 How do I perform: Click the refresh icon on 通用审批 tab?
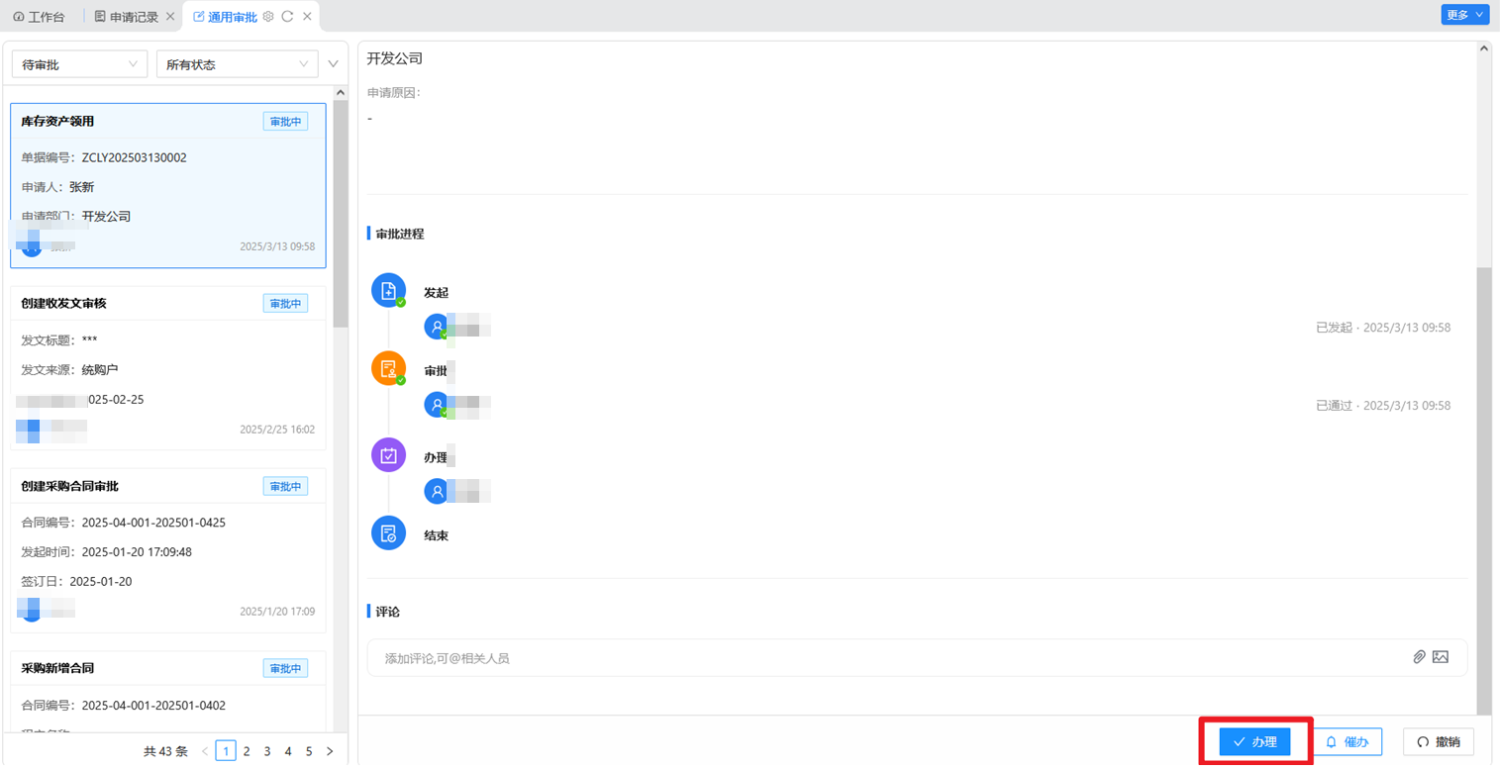pyautogui.click(x=287, y=17)
